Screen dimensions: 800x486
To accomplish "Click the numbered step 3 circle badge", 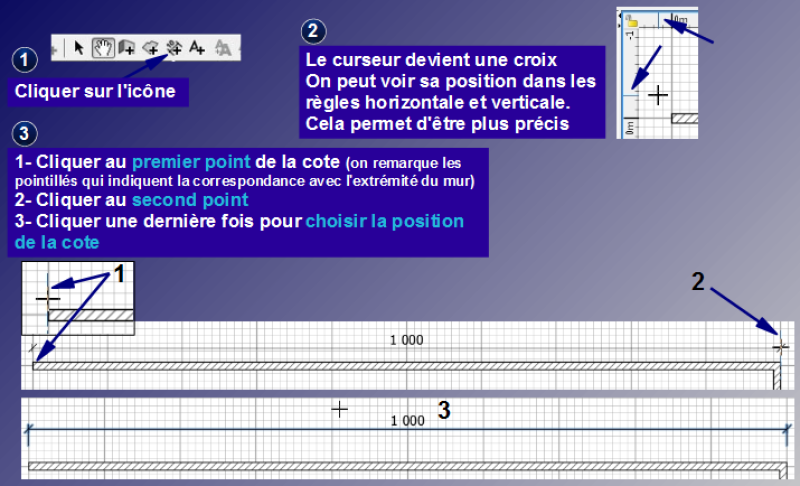I will pyautogui.click(x=27, y=133).
